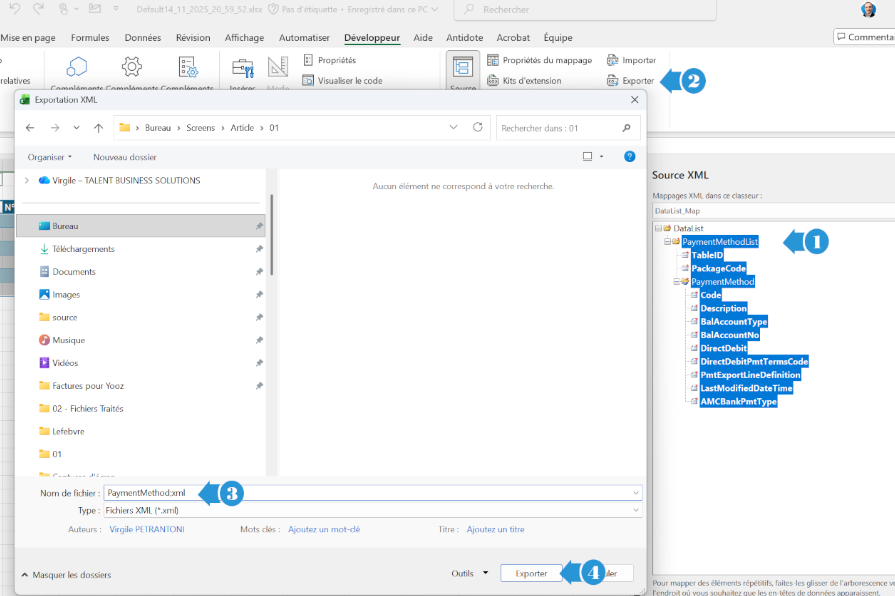Open the Source XML pane button

(463, 70)
